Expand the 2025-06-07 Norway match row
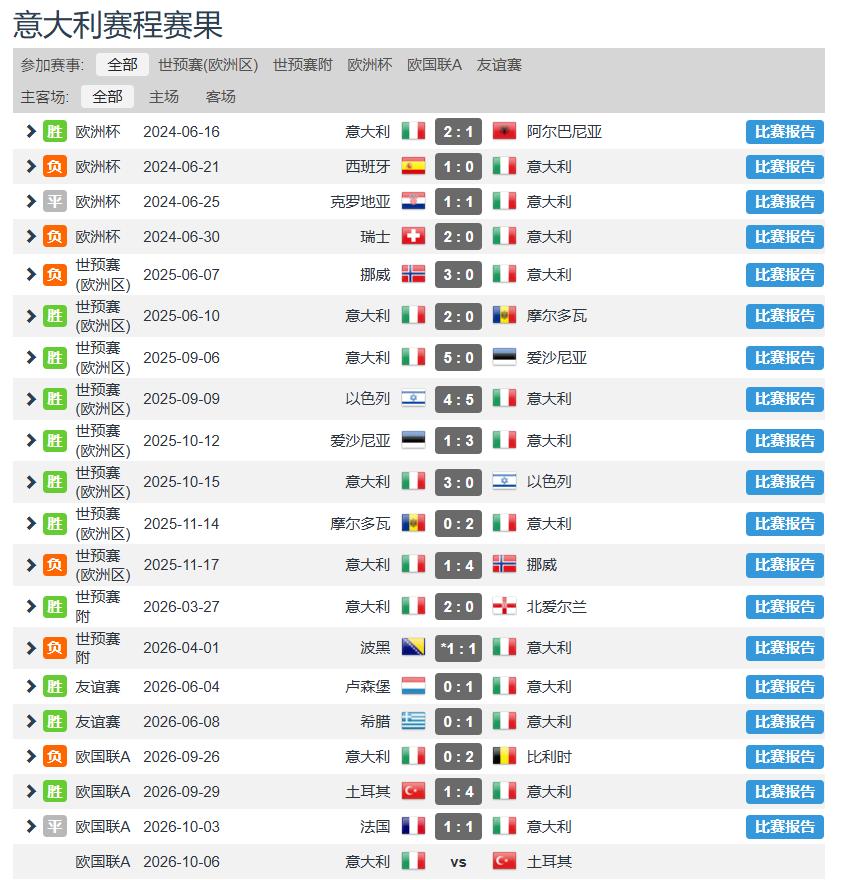 31,274
